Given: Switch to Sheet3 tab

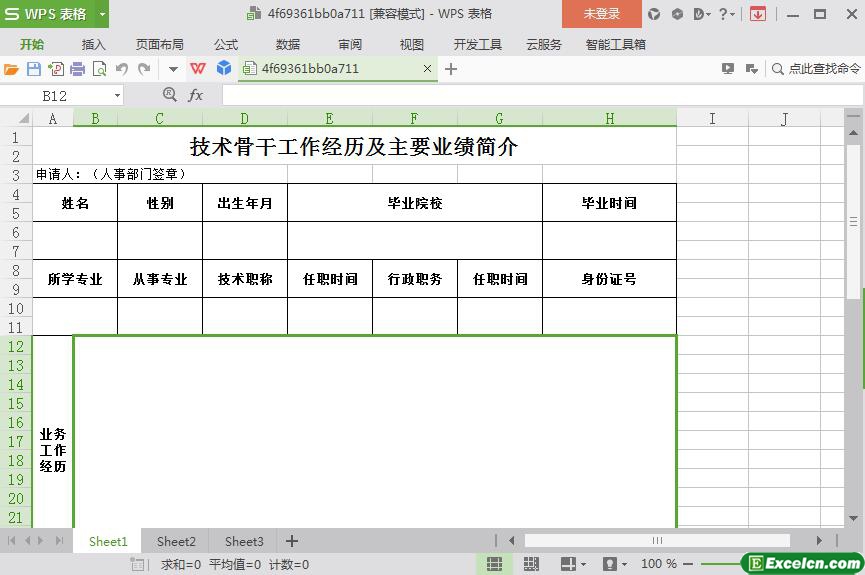Looking at the screenshot, I should 244,541.
